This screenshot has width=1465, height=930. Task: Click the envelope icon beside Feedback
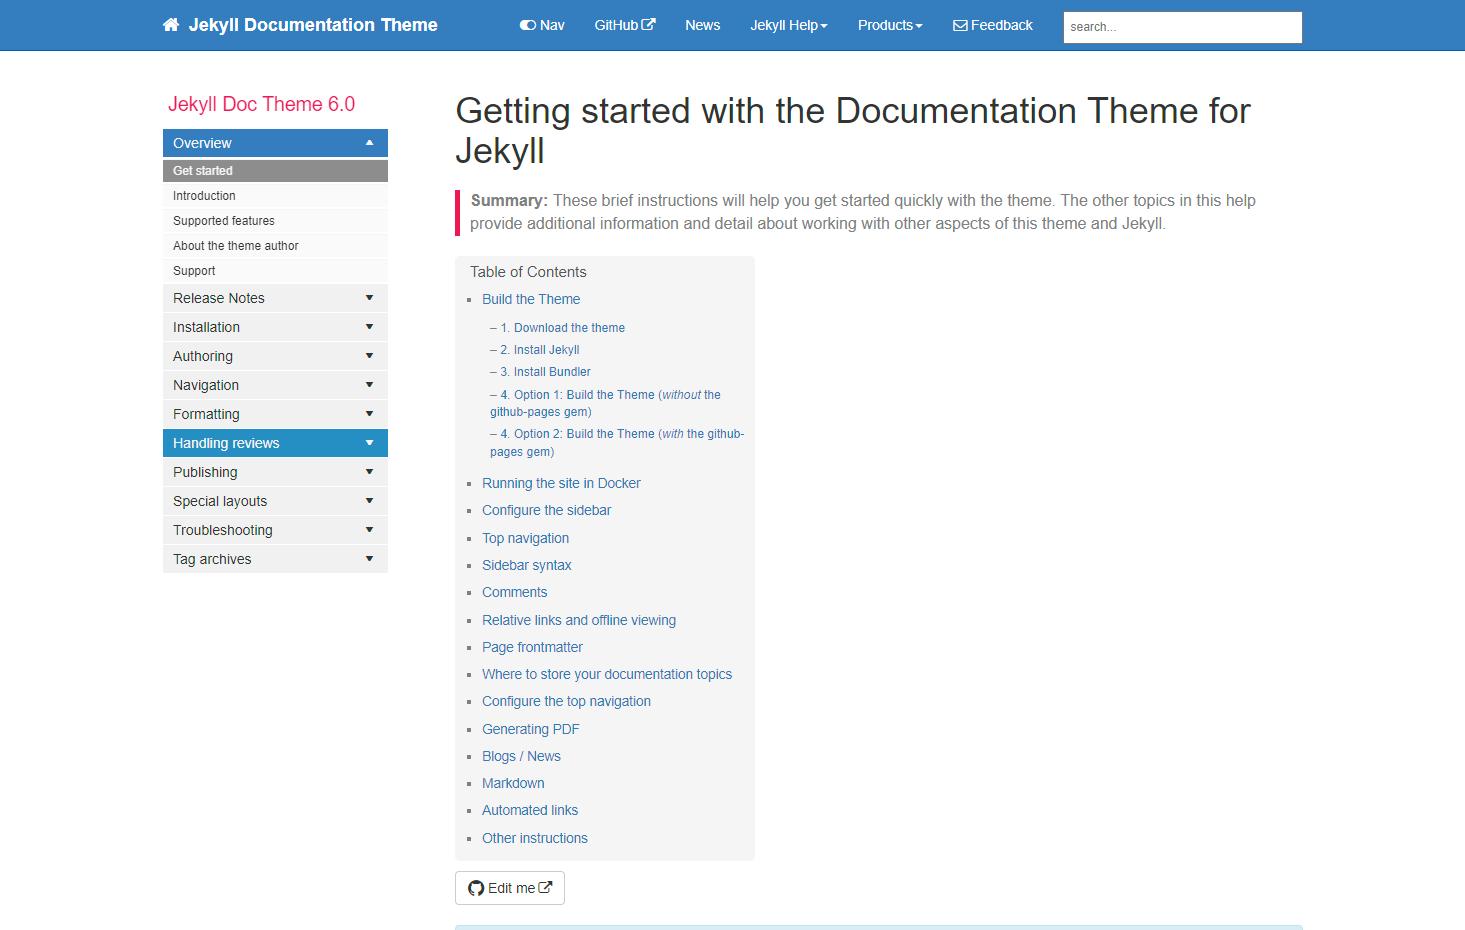[958, 25]
